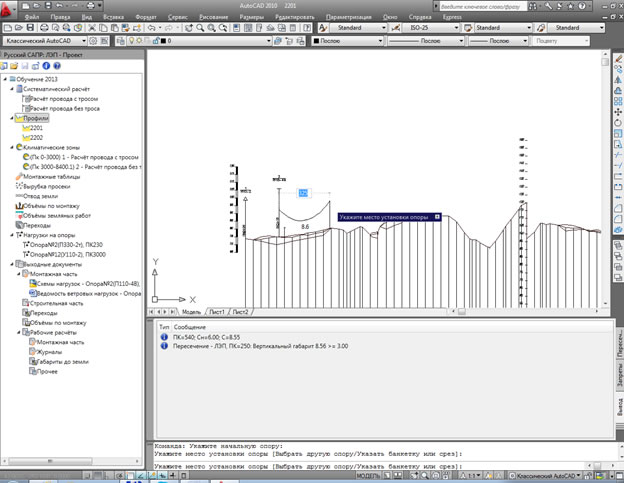624x483 pixels.
Task: Click the Cut scissors icon
Action: pyautogui.click(x=92, y=28)
